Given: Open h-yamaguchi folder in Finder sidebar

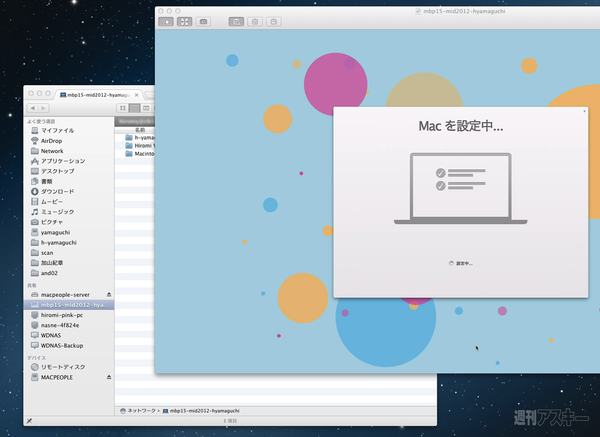Looking at the screenshot, I should click(x=59, y=243).
